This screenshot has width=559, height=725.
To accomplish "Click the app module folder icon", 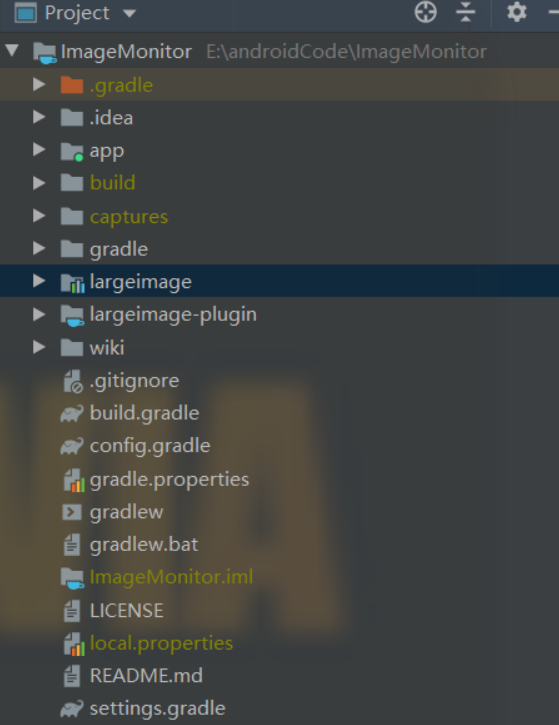I will point(72,151).
